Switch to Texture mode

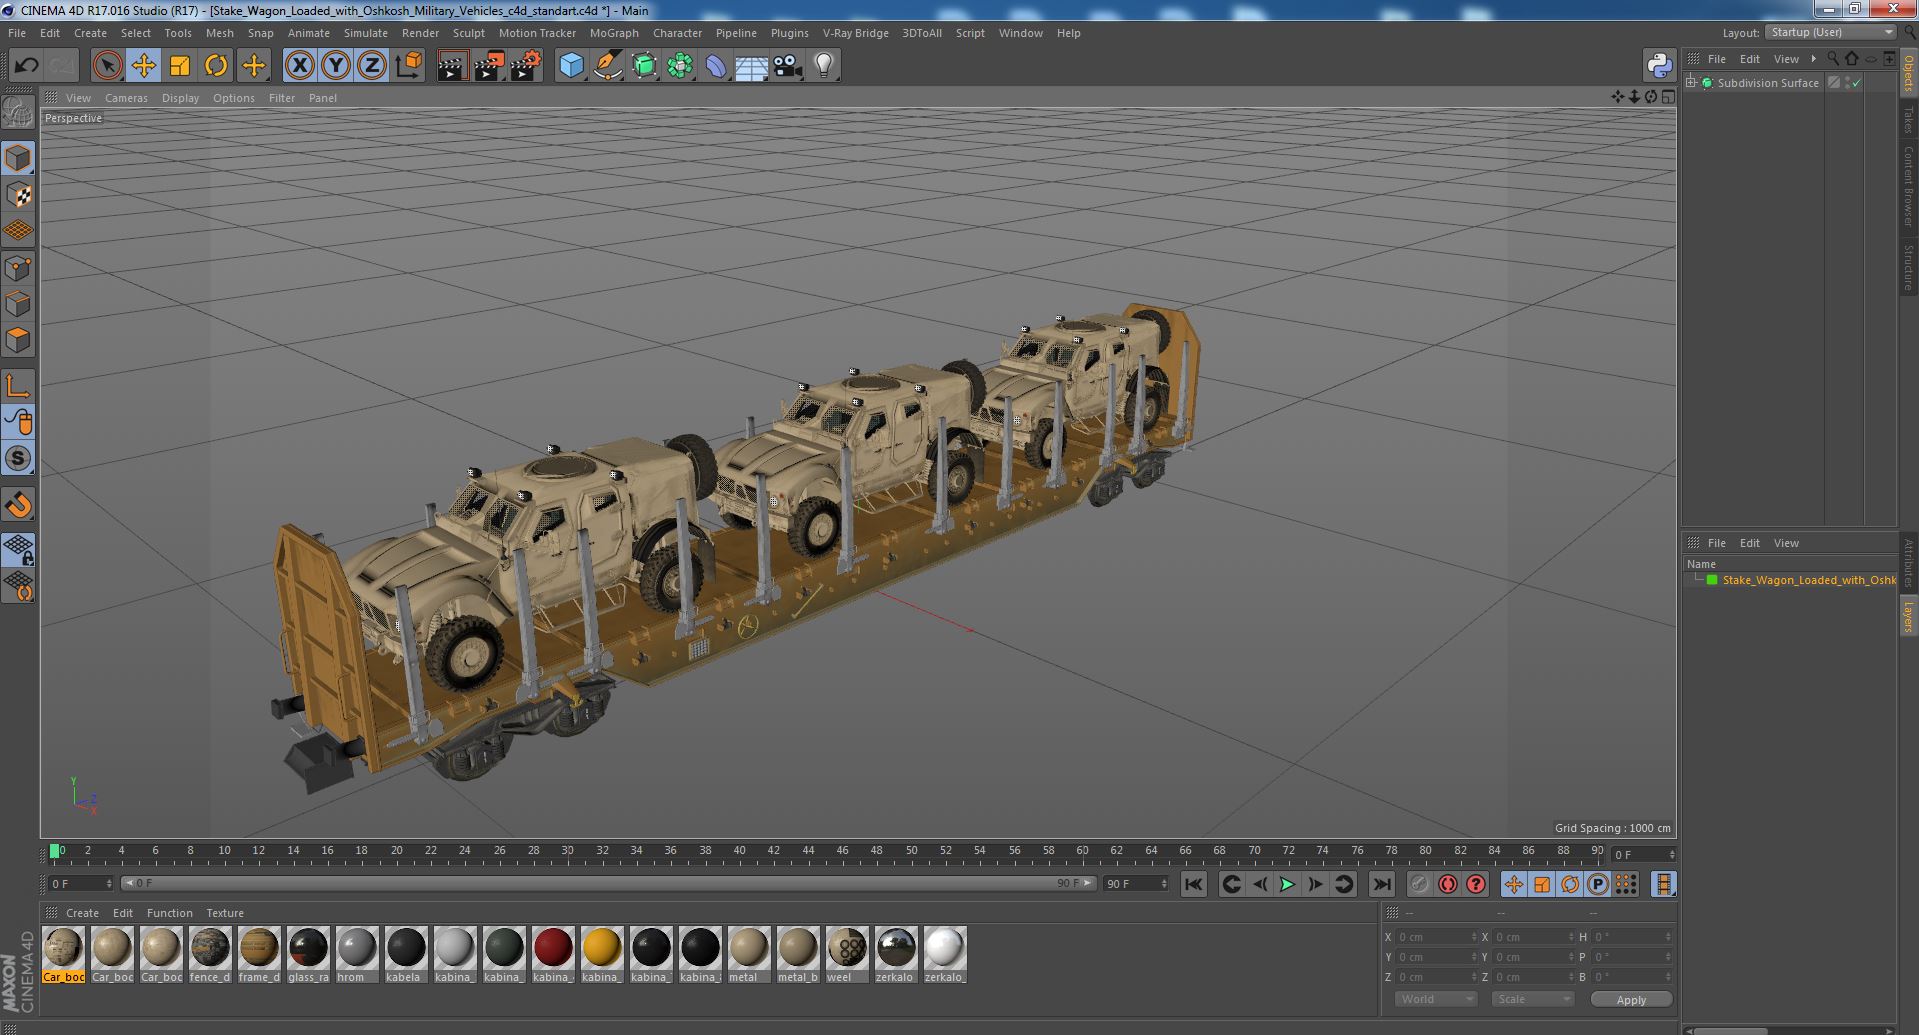[18, 195]
